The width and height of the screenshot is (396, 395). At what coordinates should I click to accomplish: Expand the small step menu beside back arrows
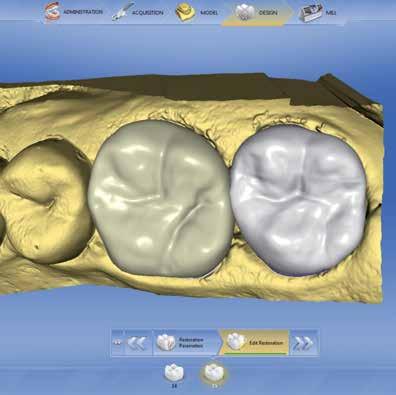[117, 342]
